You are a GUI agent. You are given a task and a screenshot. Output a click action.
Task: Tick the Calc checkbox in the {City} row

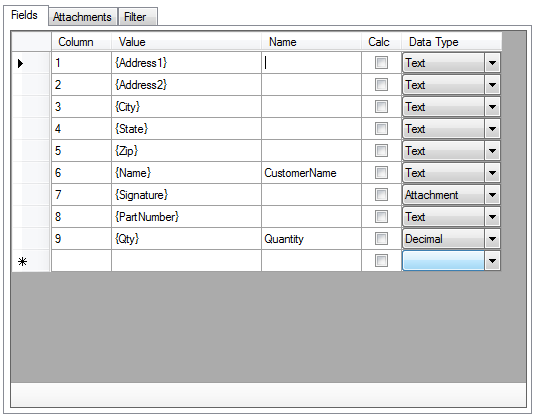(381, 107)
